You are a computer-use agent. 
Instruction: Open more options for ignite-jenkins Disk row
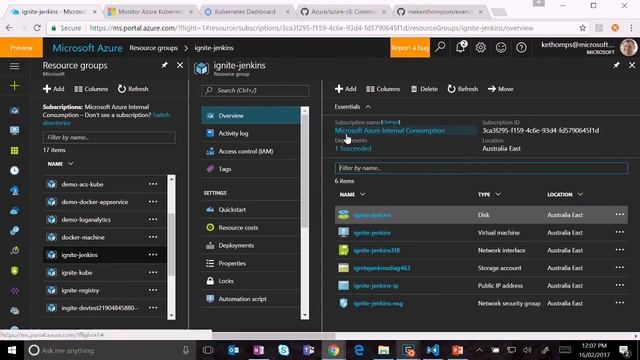pos(619,214)
